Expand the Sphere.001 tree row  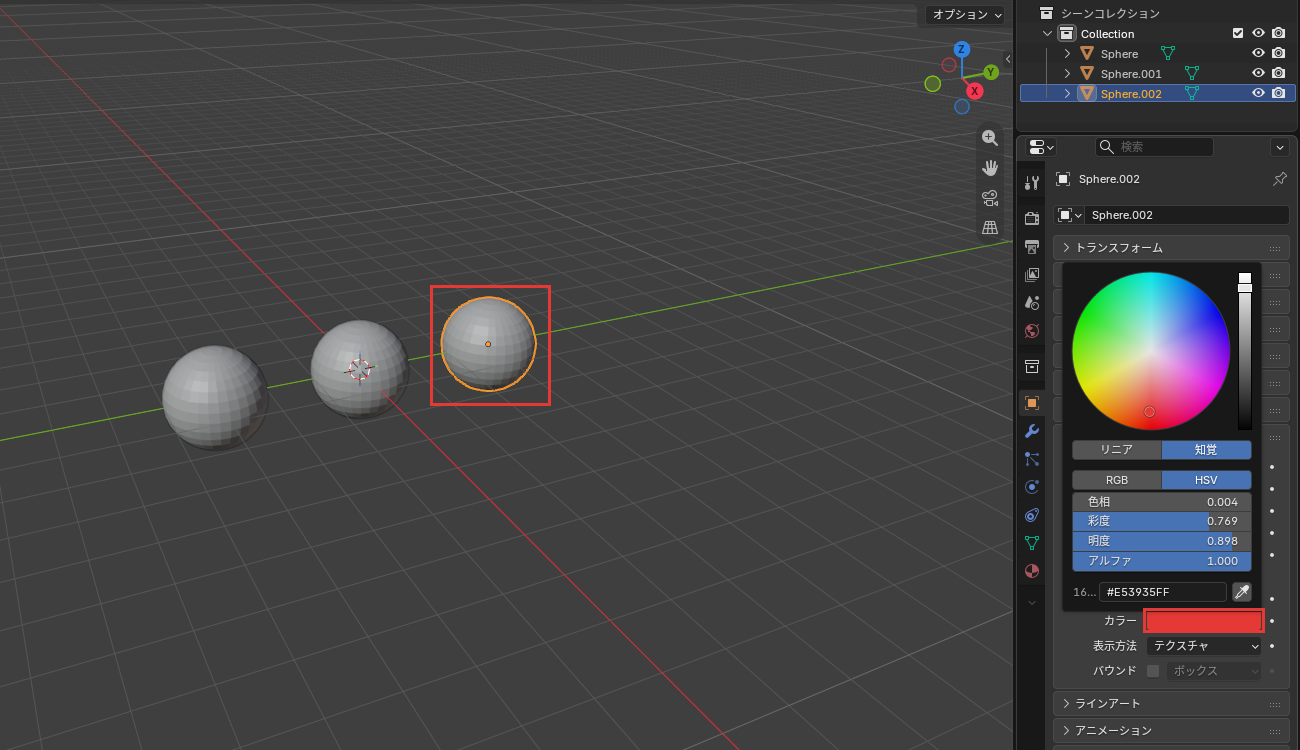pyautogui.click(x=1067, y=73)
